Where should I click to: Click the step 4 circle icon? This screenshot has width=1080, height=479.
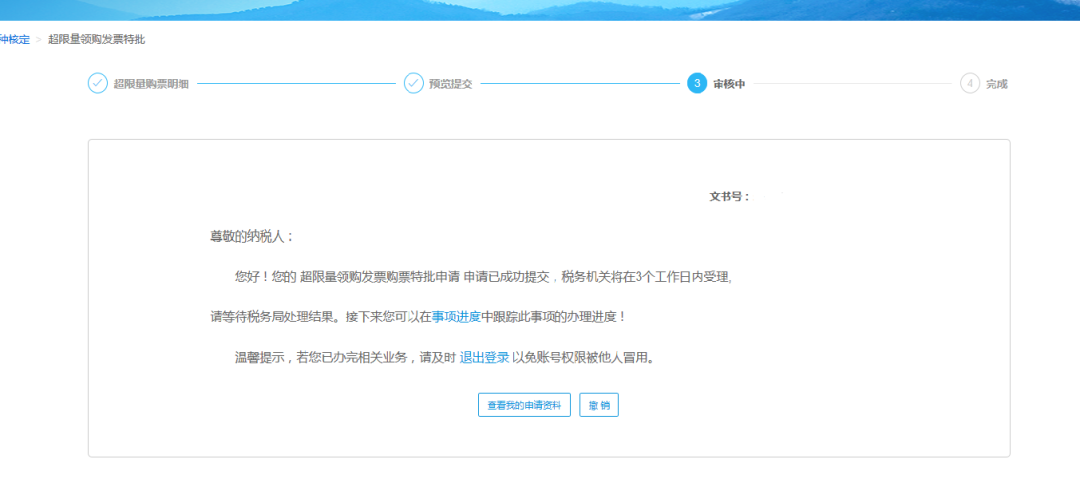pos(970,83)
